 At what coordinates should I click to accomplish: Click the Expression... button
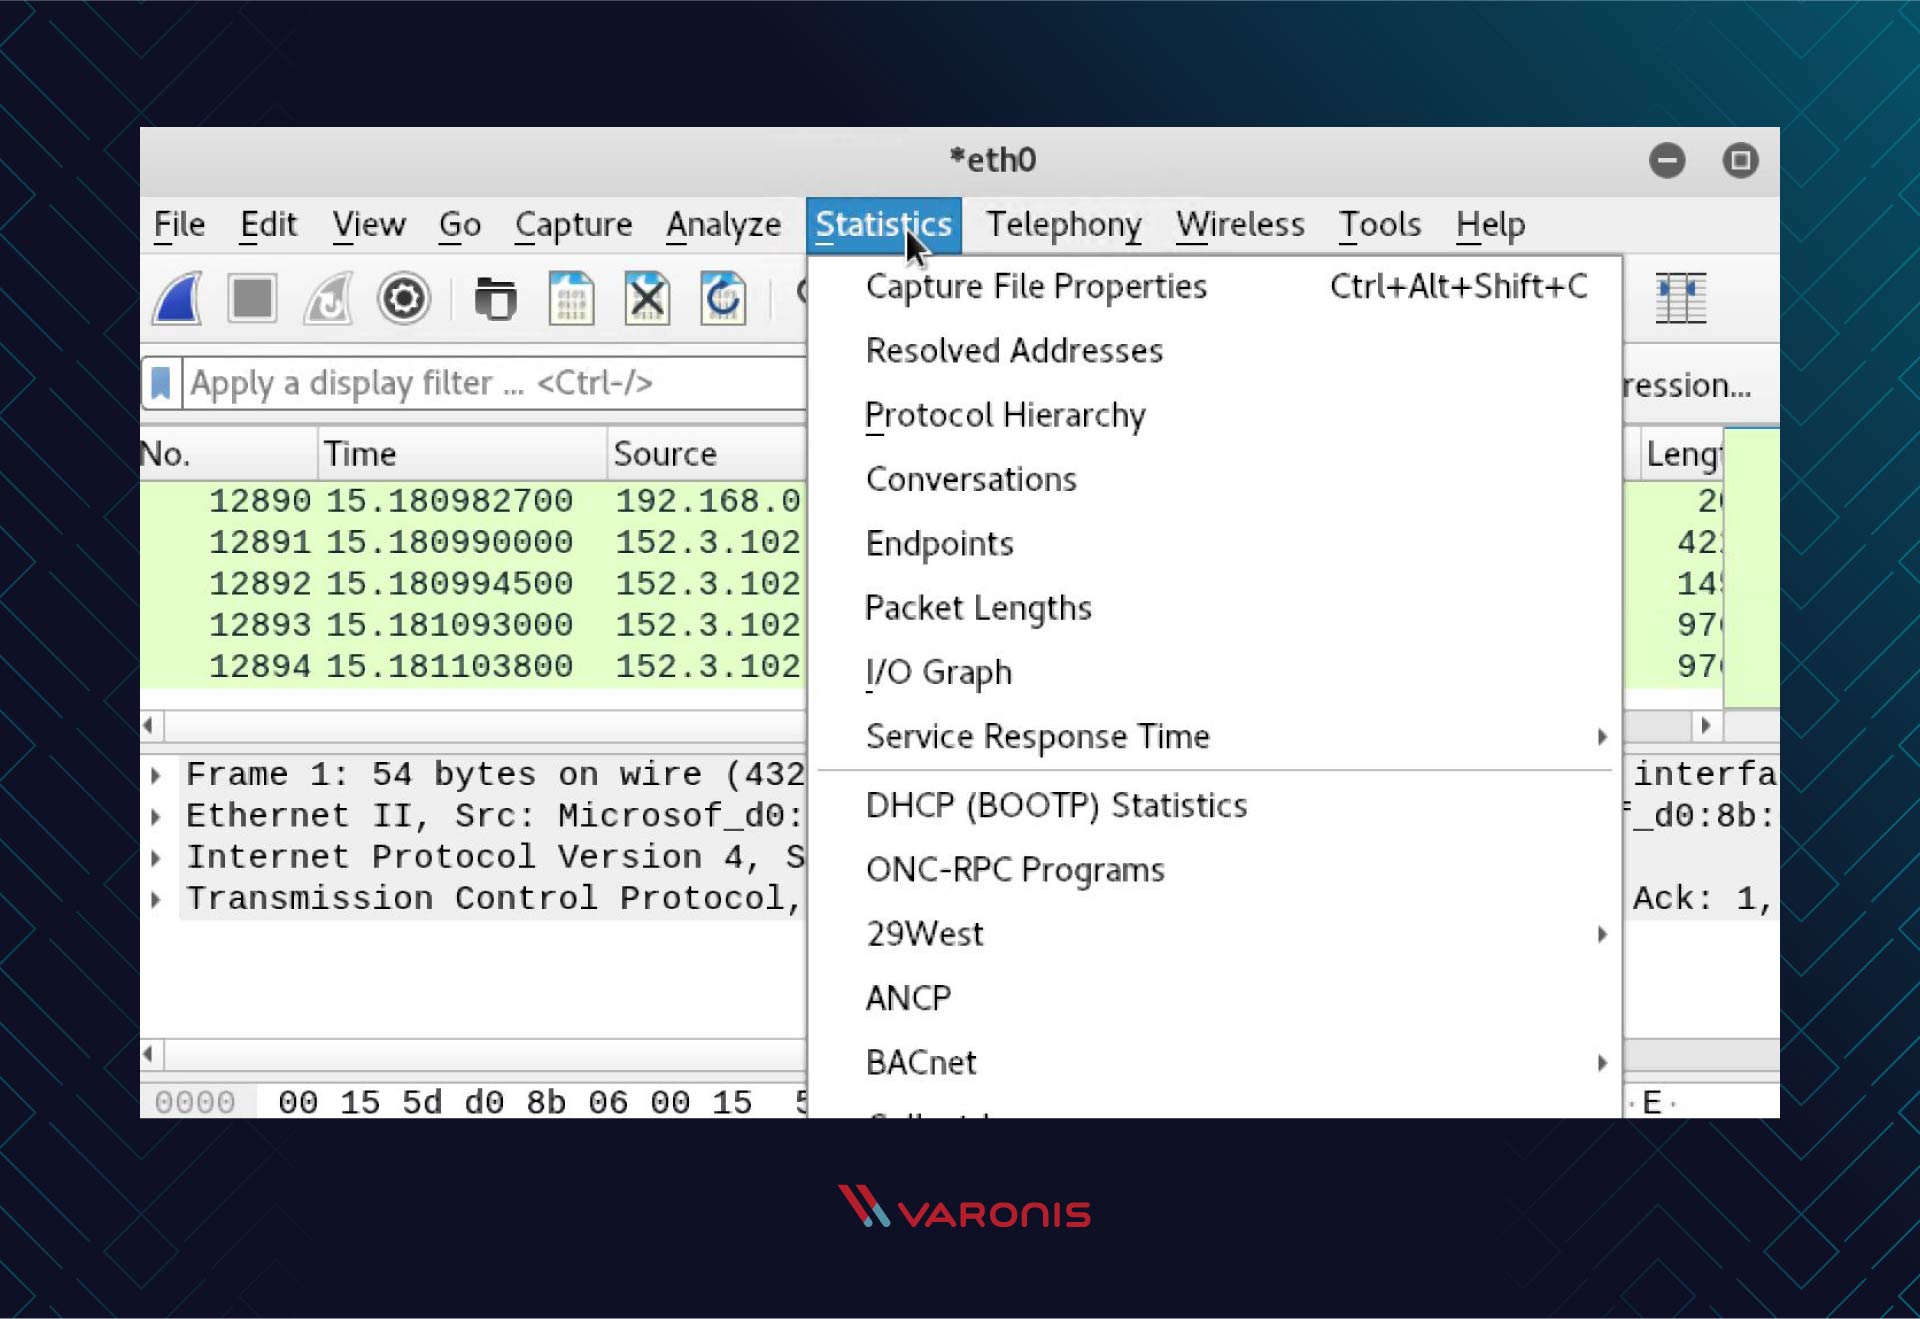[x=1688, y=385]
